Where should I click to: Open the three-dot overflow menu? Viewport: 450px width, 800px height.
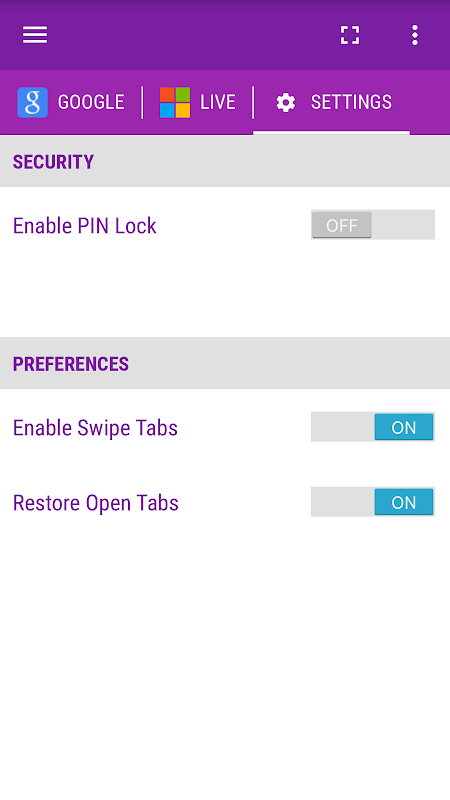tap(415, 35)
